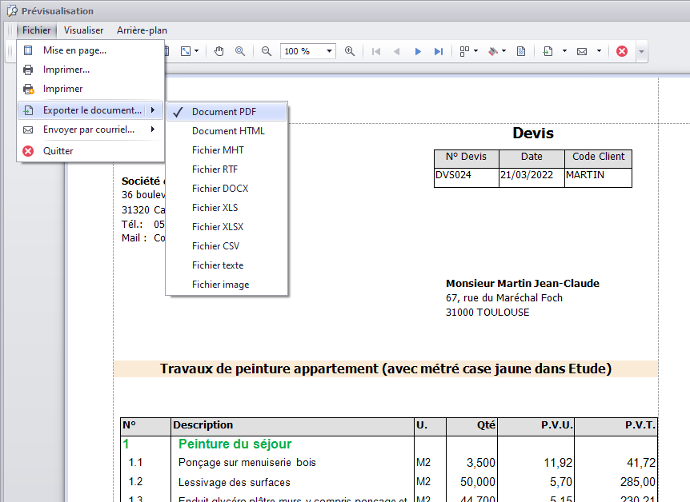This screenshot has height=502, width=690.
Task: Select checked Document PDF export option
Action: [x=227, y=112]
